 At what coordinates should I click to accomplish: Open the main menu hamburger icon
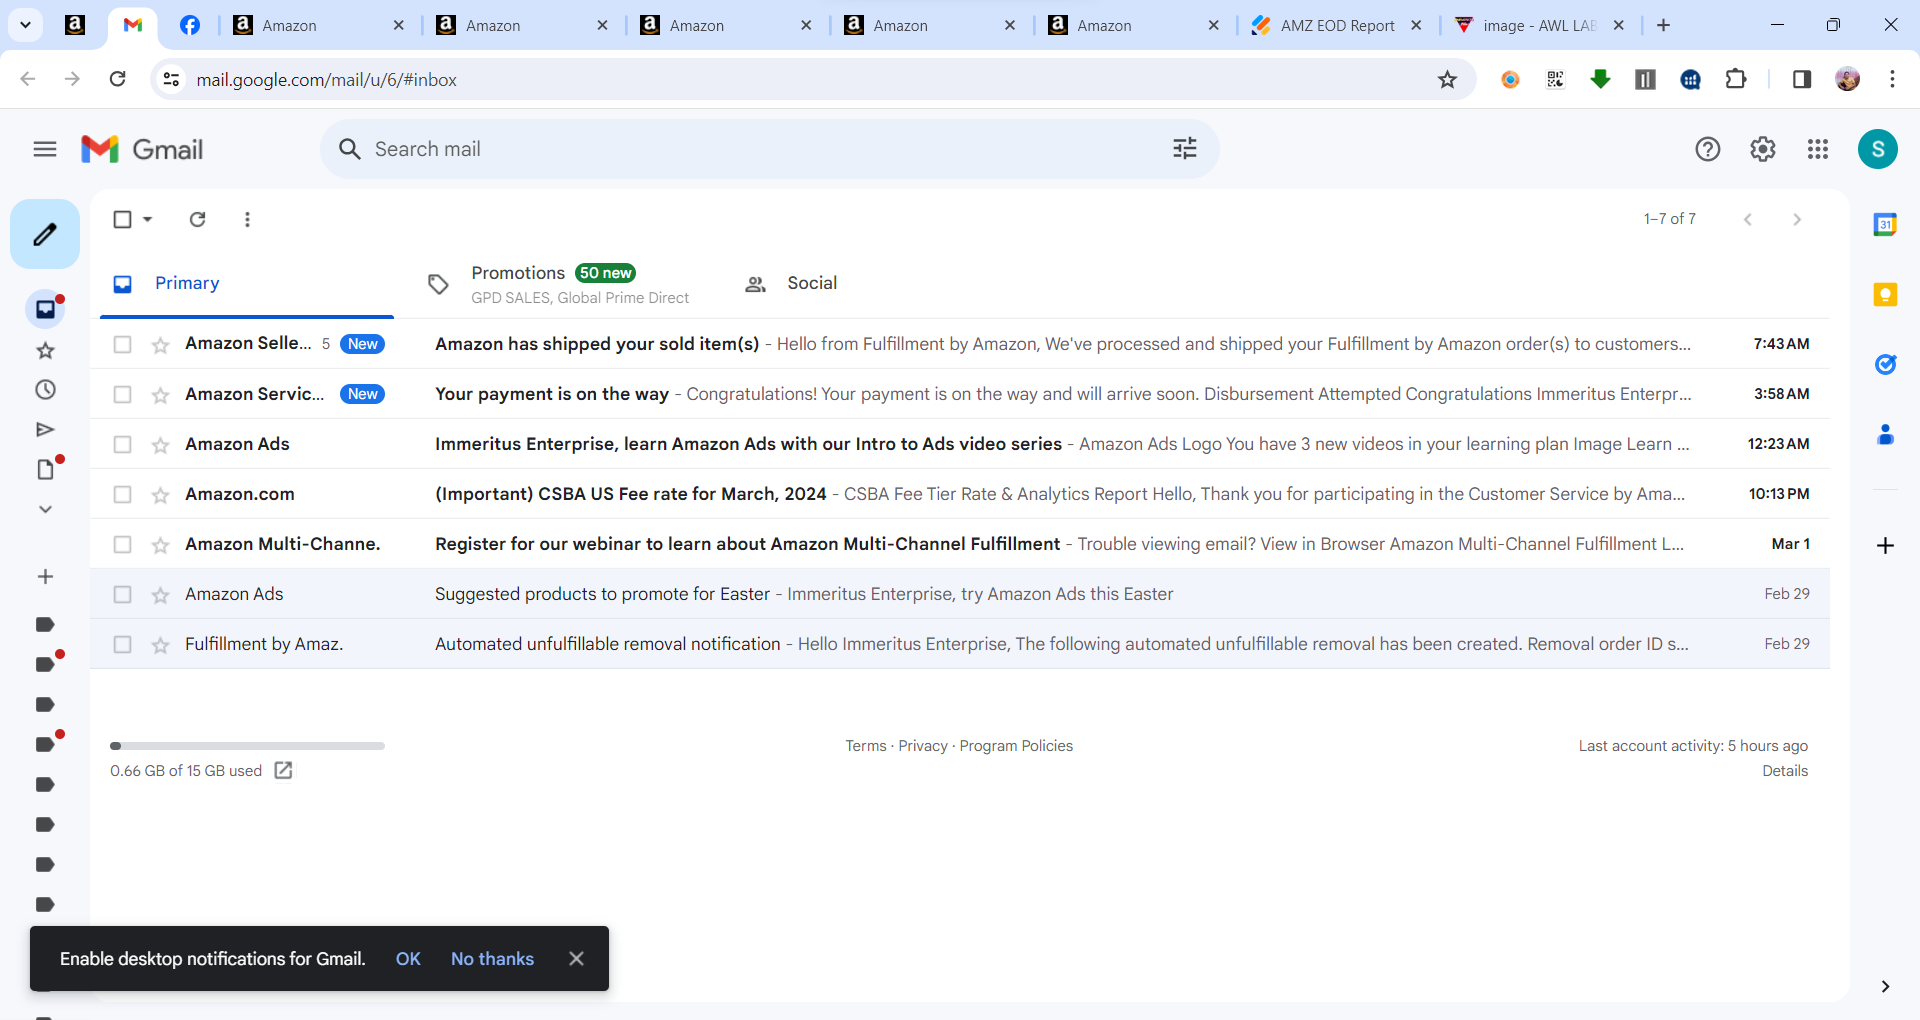pos(45,149)
